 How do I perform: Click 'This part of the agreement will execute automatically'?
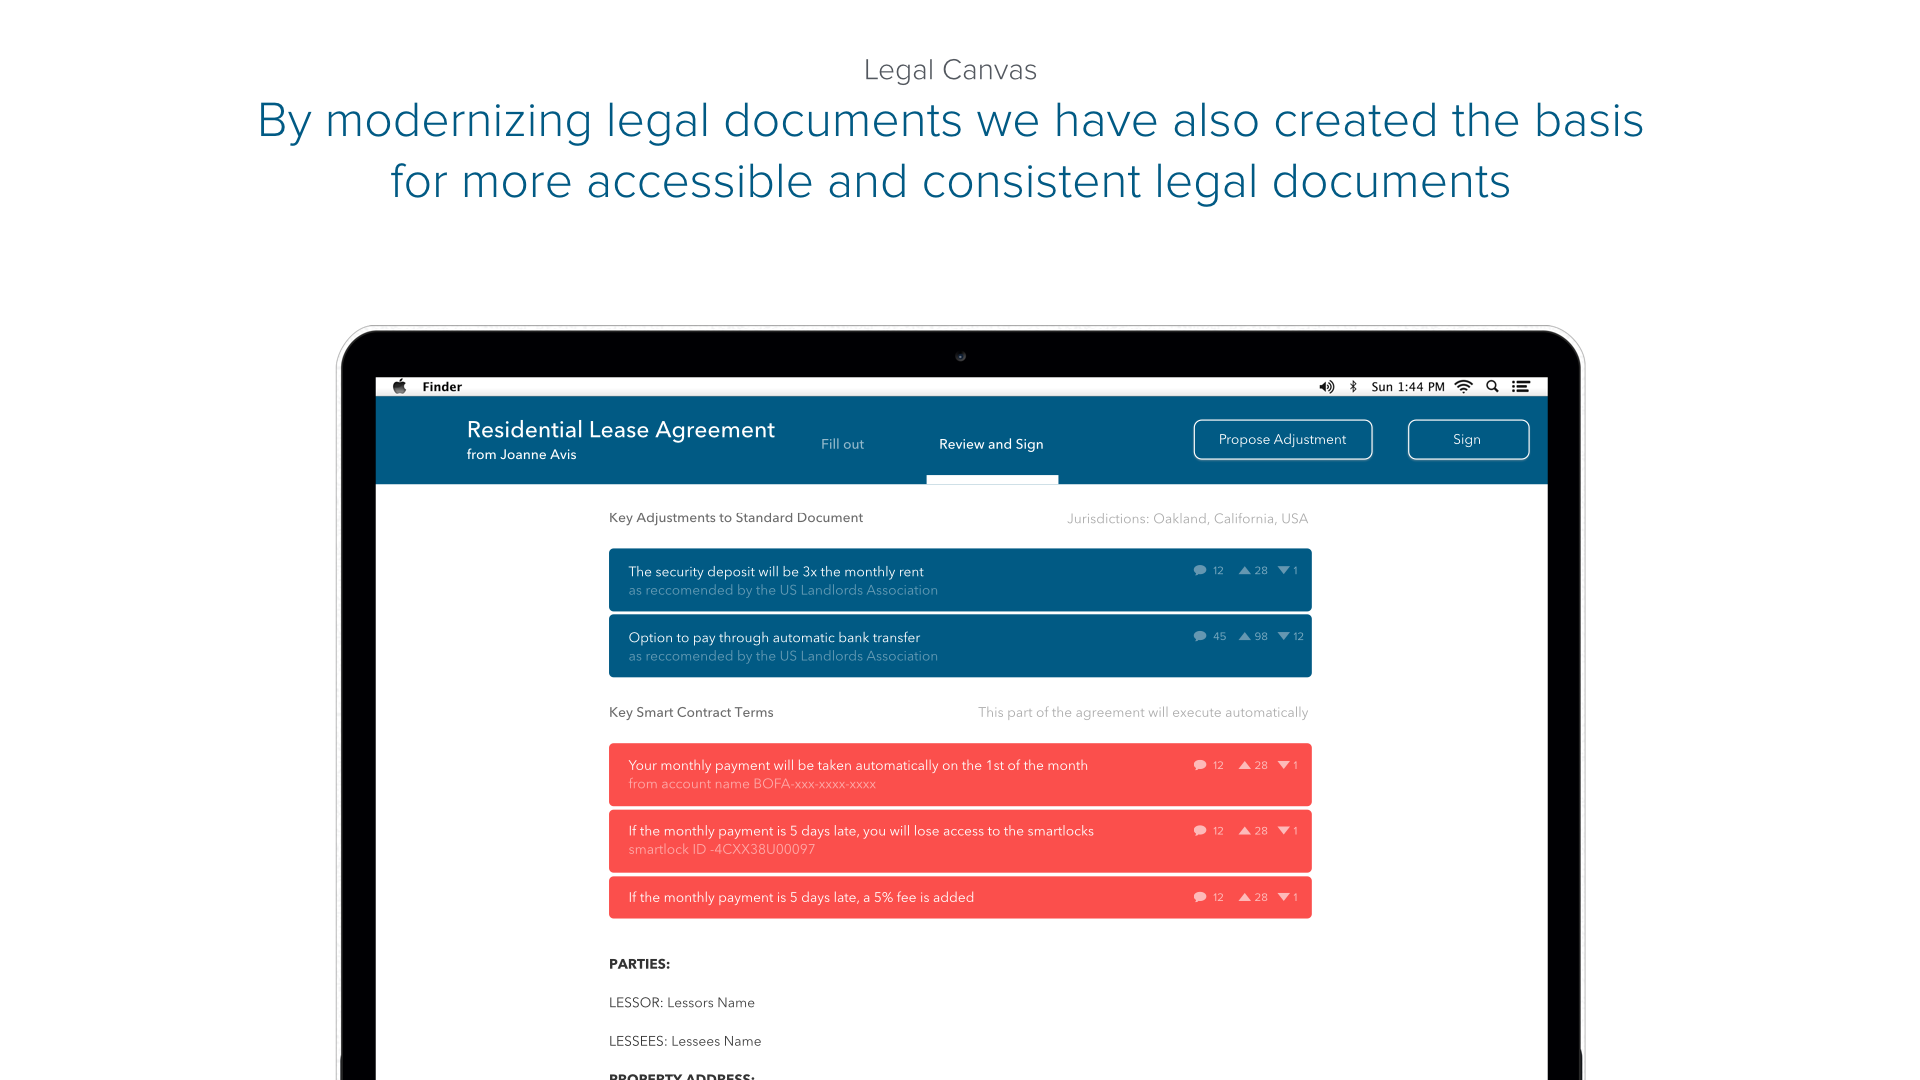click(x=1143, y=713)
